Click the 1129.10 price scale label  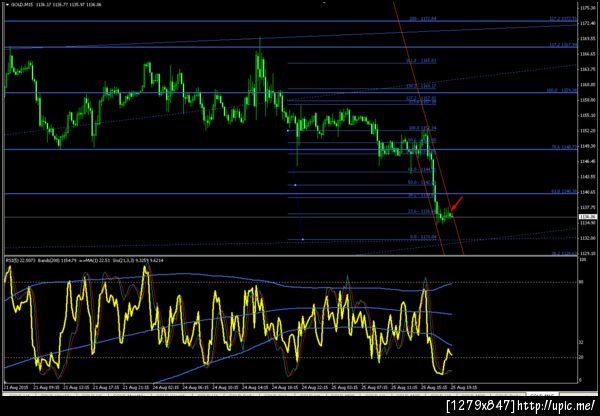pos(586,253)
